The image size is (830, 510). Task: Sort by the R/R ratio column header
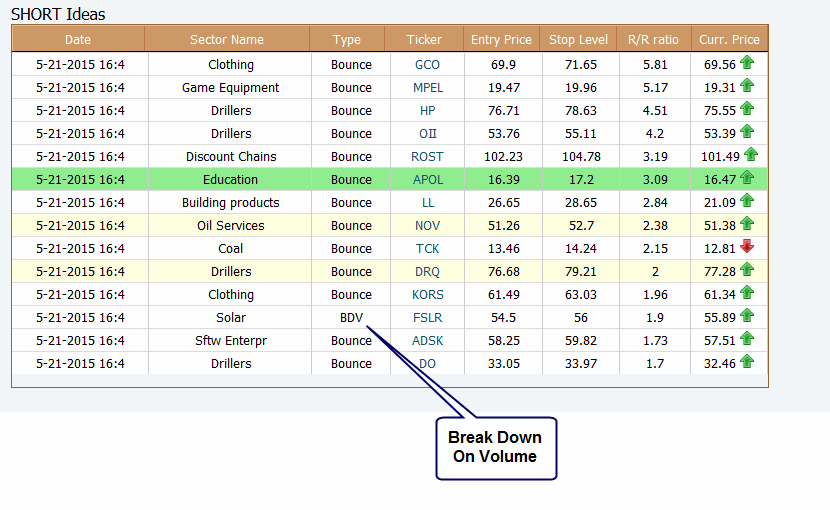653,39
